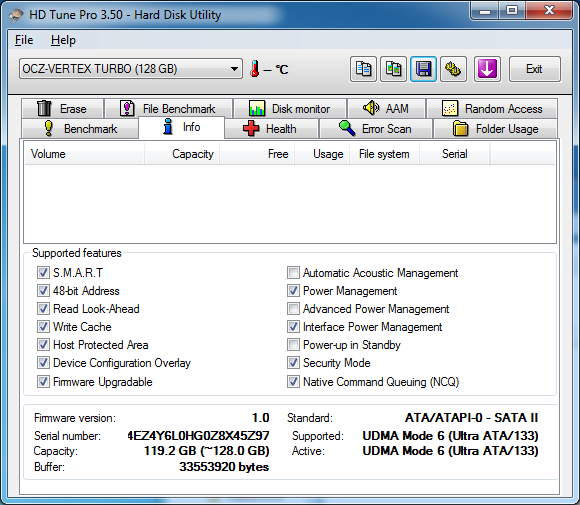The height and width of the screenshot is (505, 580).
Task: Click the copy screenshot to clipboard icon
Action: (x=394, y=69)
